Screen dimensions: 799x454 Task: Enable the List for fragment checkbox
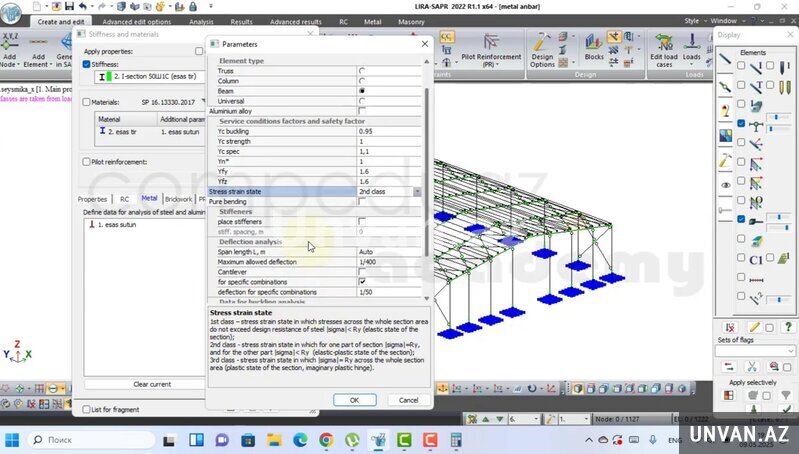pos(86,409)
